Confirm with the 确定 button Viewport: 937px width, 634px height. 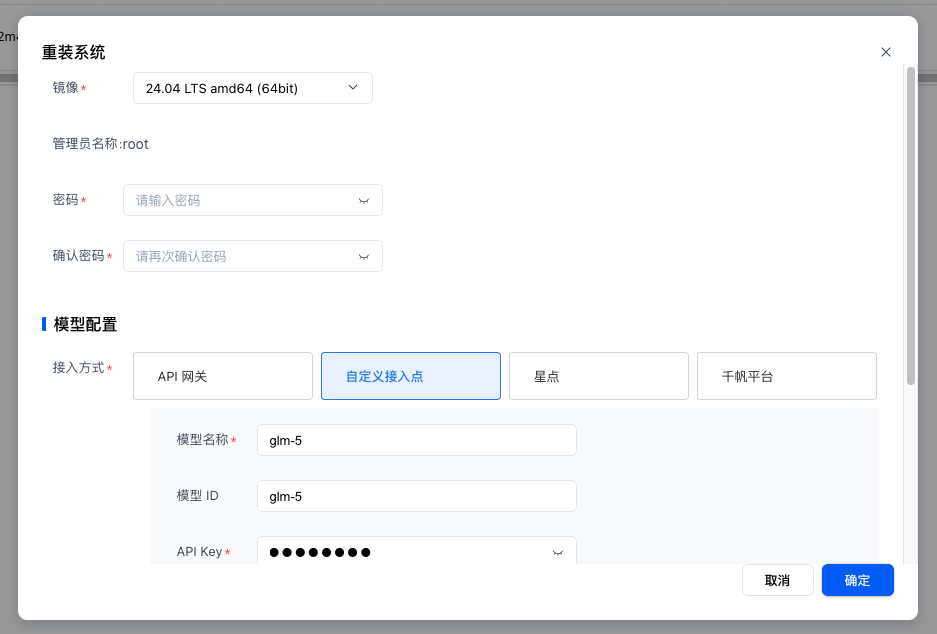point(858,580)
